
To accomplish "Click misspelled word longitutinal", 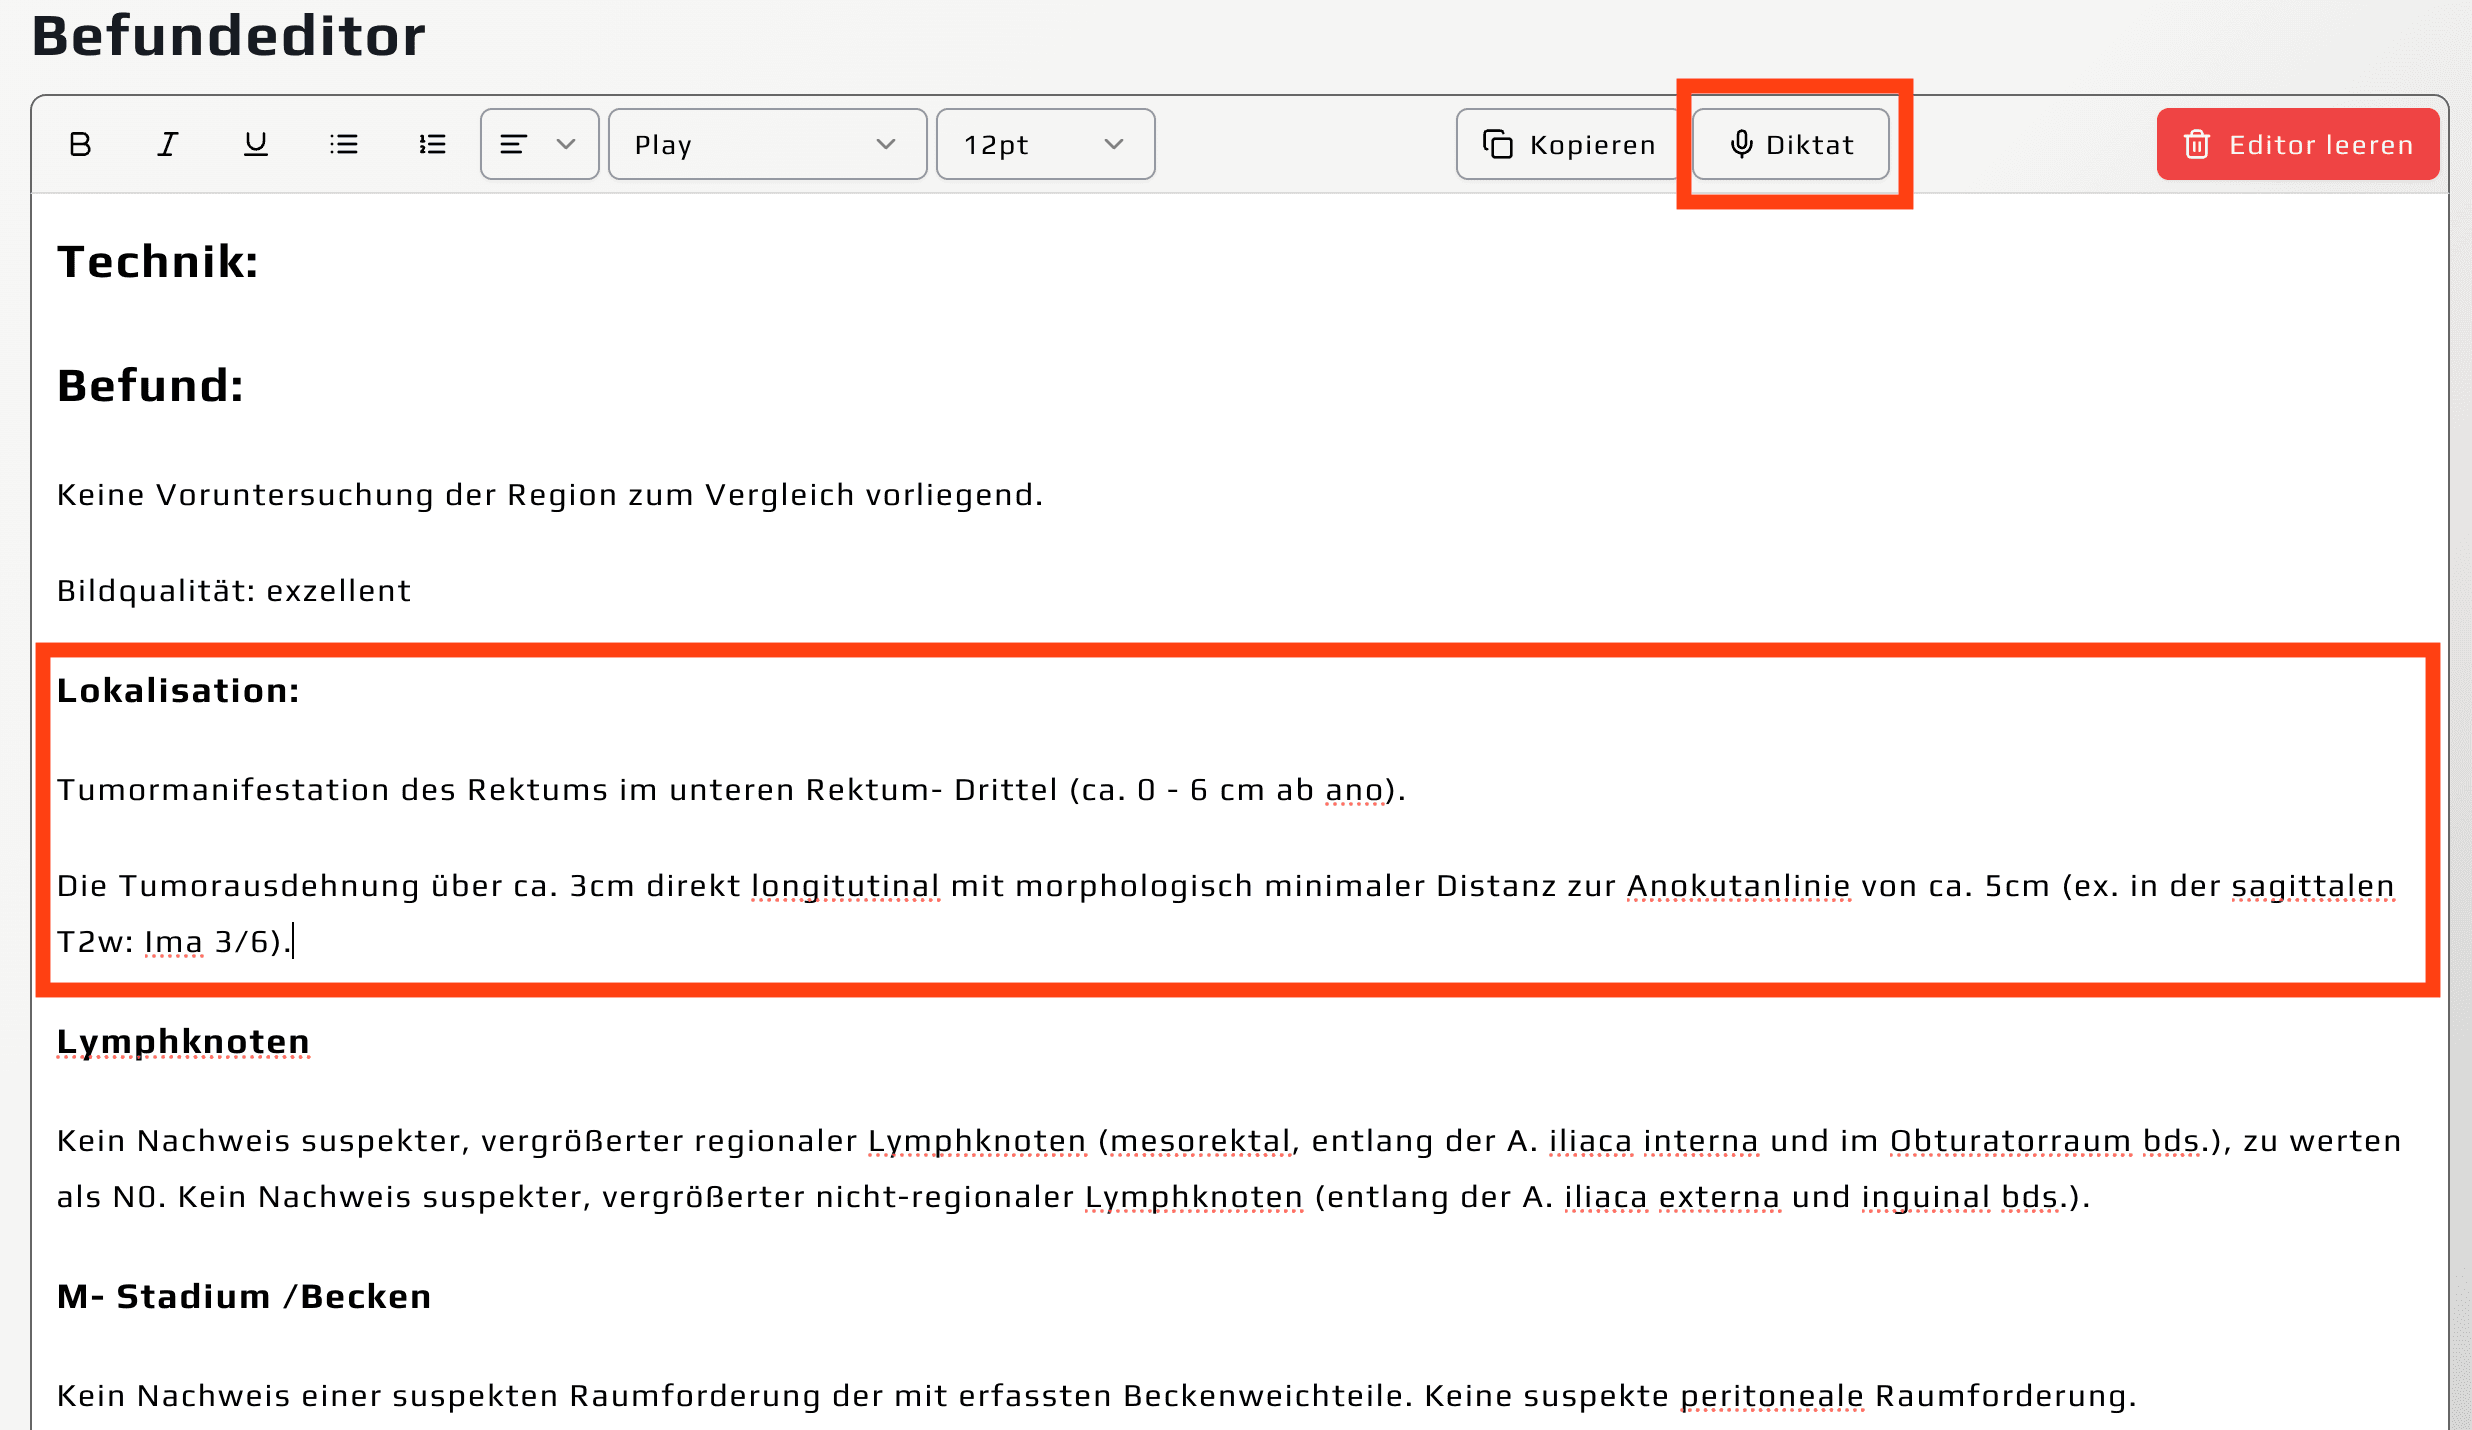I will pyautogui.click(x=845, y=887).
